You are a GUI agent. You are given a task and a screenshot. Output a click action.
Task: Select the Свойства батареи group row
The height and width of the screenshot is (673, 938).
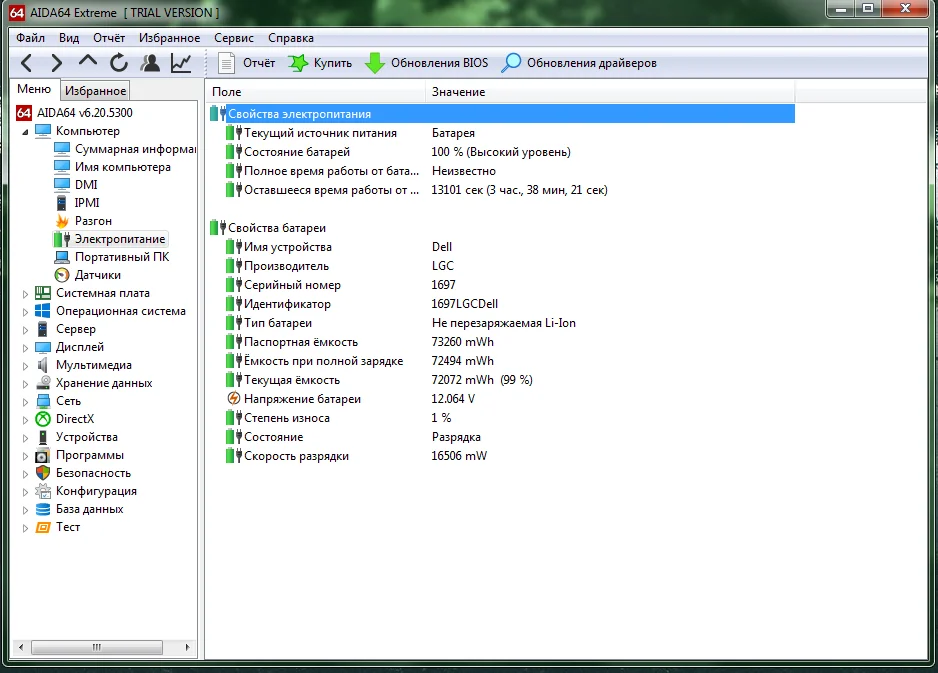(x=502, y=228)
